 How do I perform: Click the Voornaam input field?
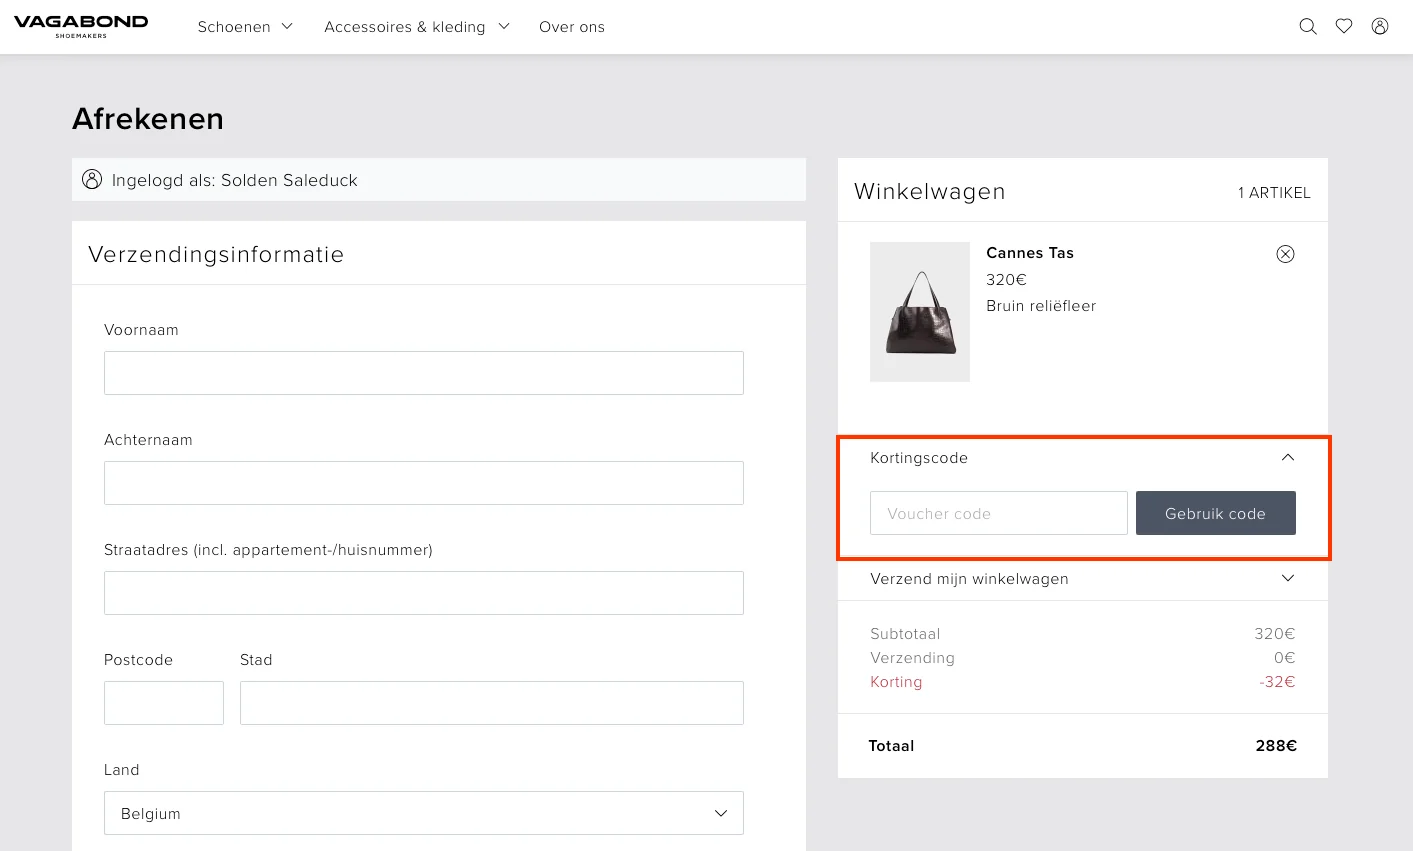pos(424,373)
